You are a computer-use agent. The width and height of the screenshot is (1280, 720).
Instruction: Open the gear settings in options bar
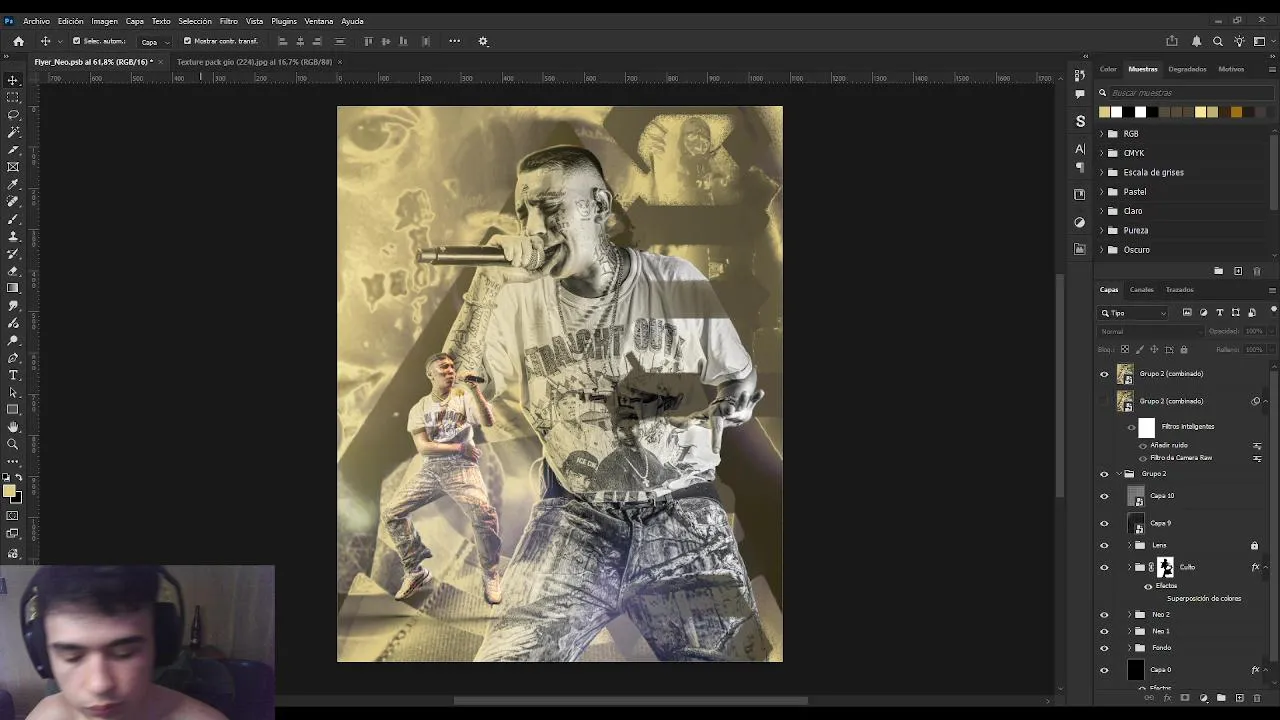click(483, 41)
